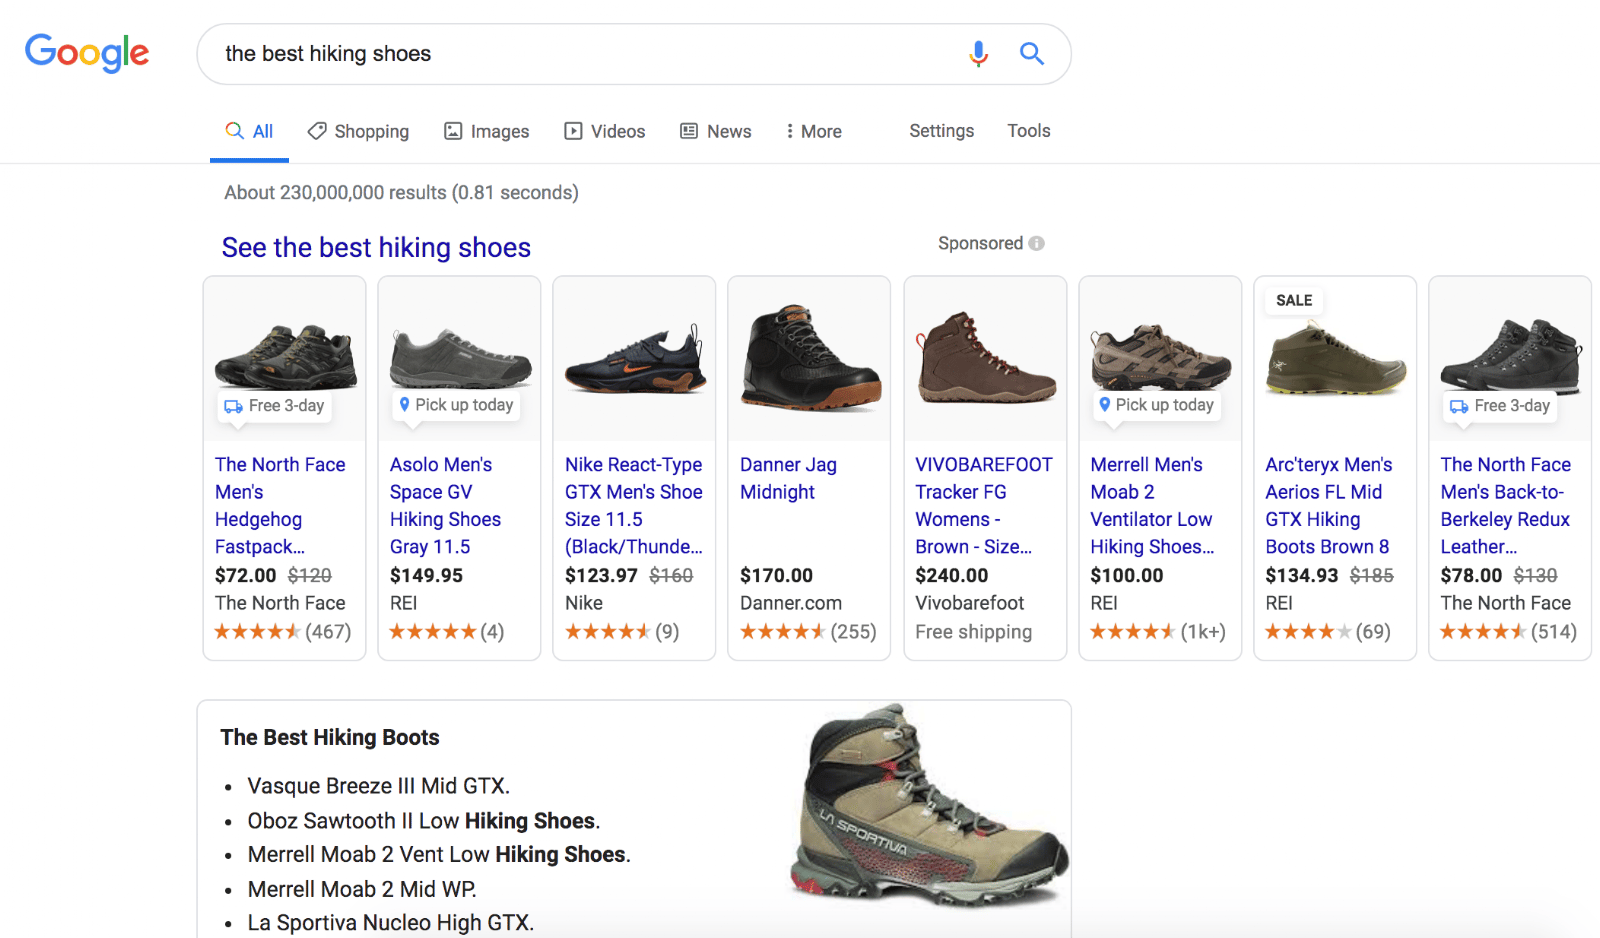The image size is (1600, 938).
Task: Click the location pin on Asolo Space GV
Action: (404, 404)
